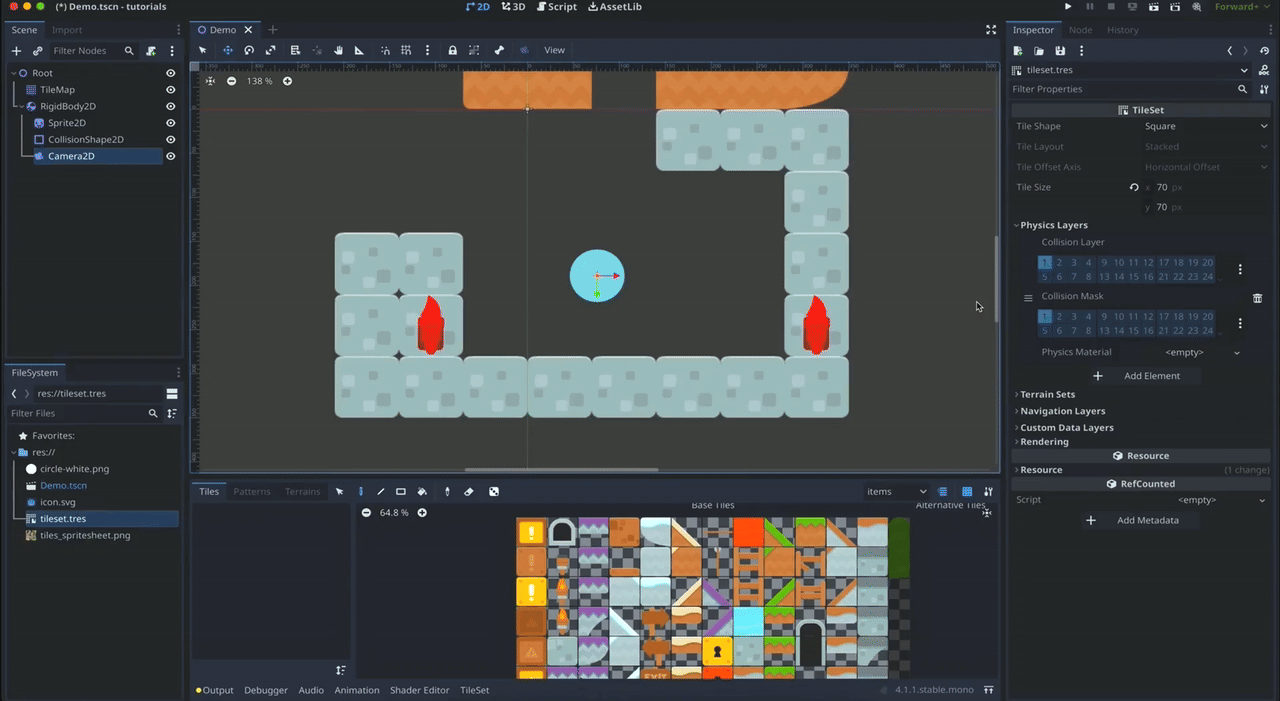Zoom out the 2D viewport with the minus button
This screenshot has width=1280, height=701.
click(x=231, y=81)
